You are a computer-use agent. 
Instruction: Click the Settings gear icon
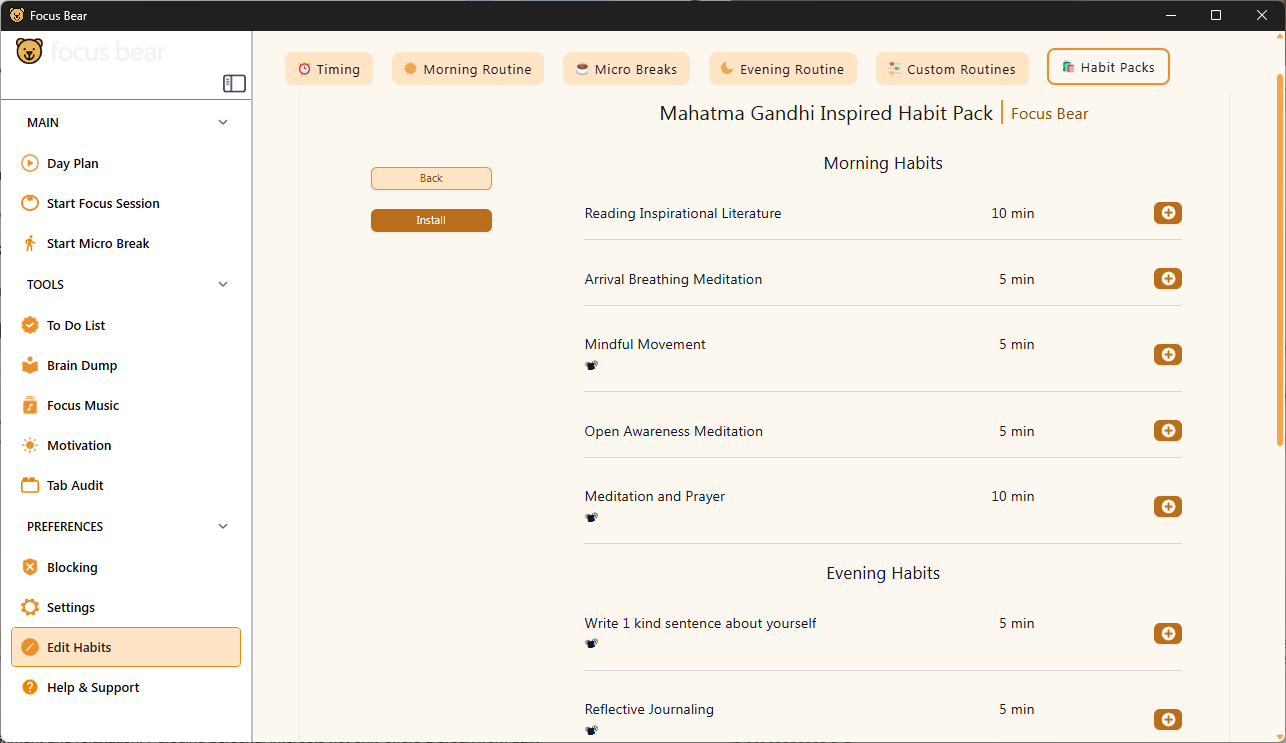click(30, 607)
